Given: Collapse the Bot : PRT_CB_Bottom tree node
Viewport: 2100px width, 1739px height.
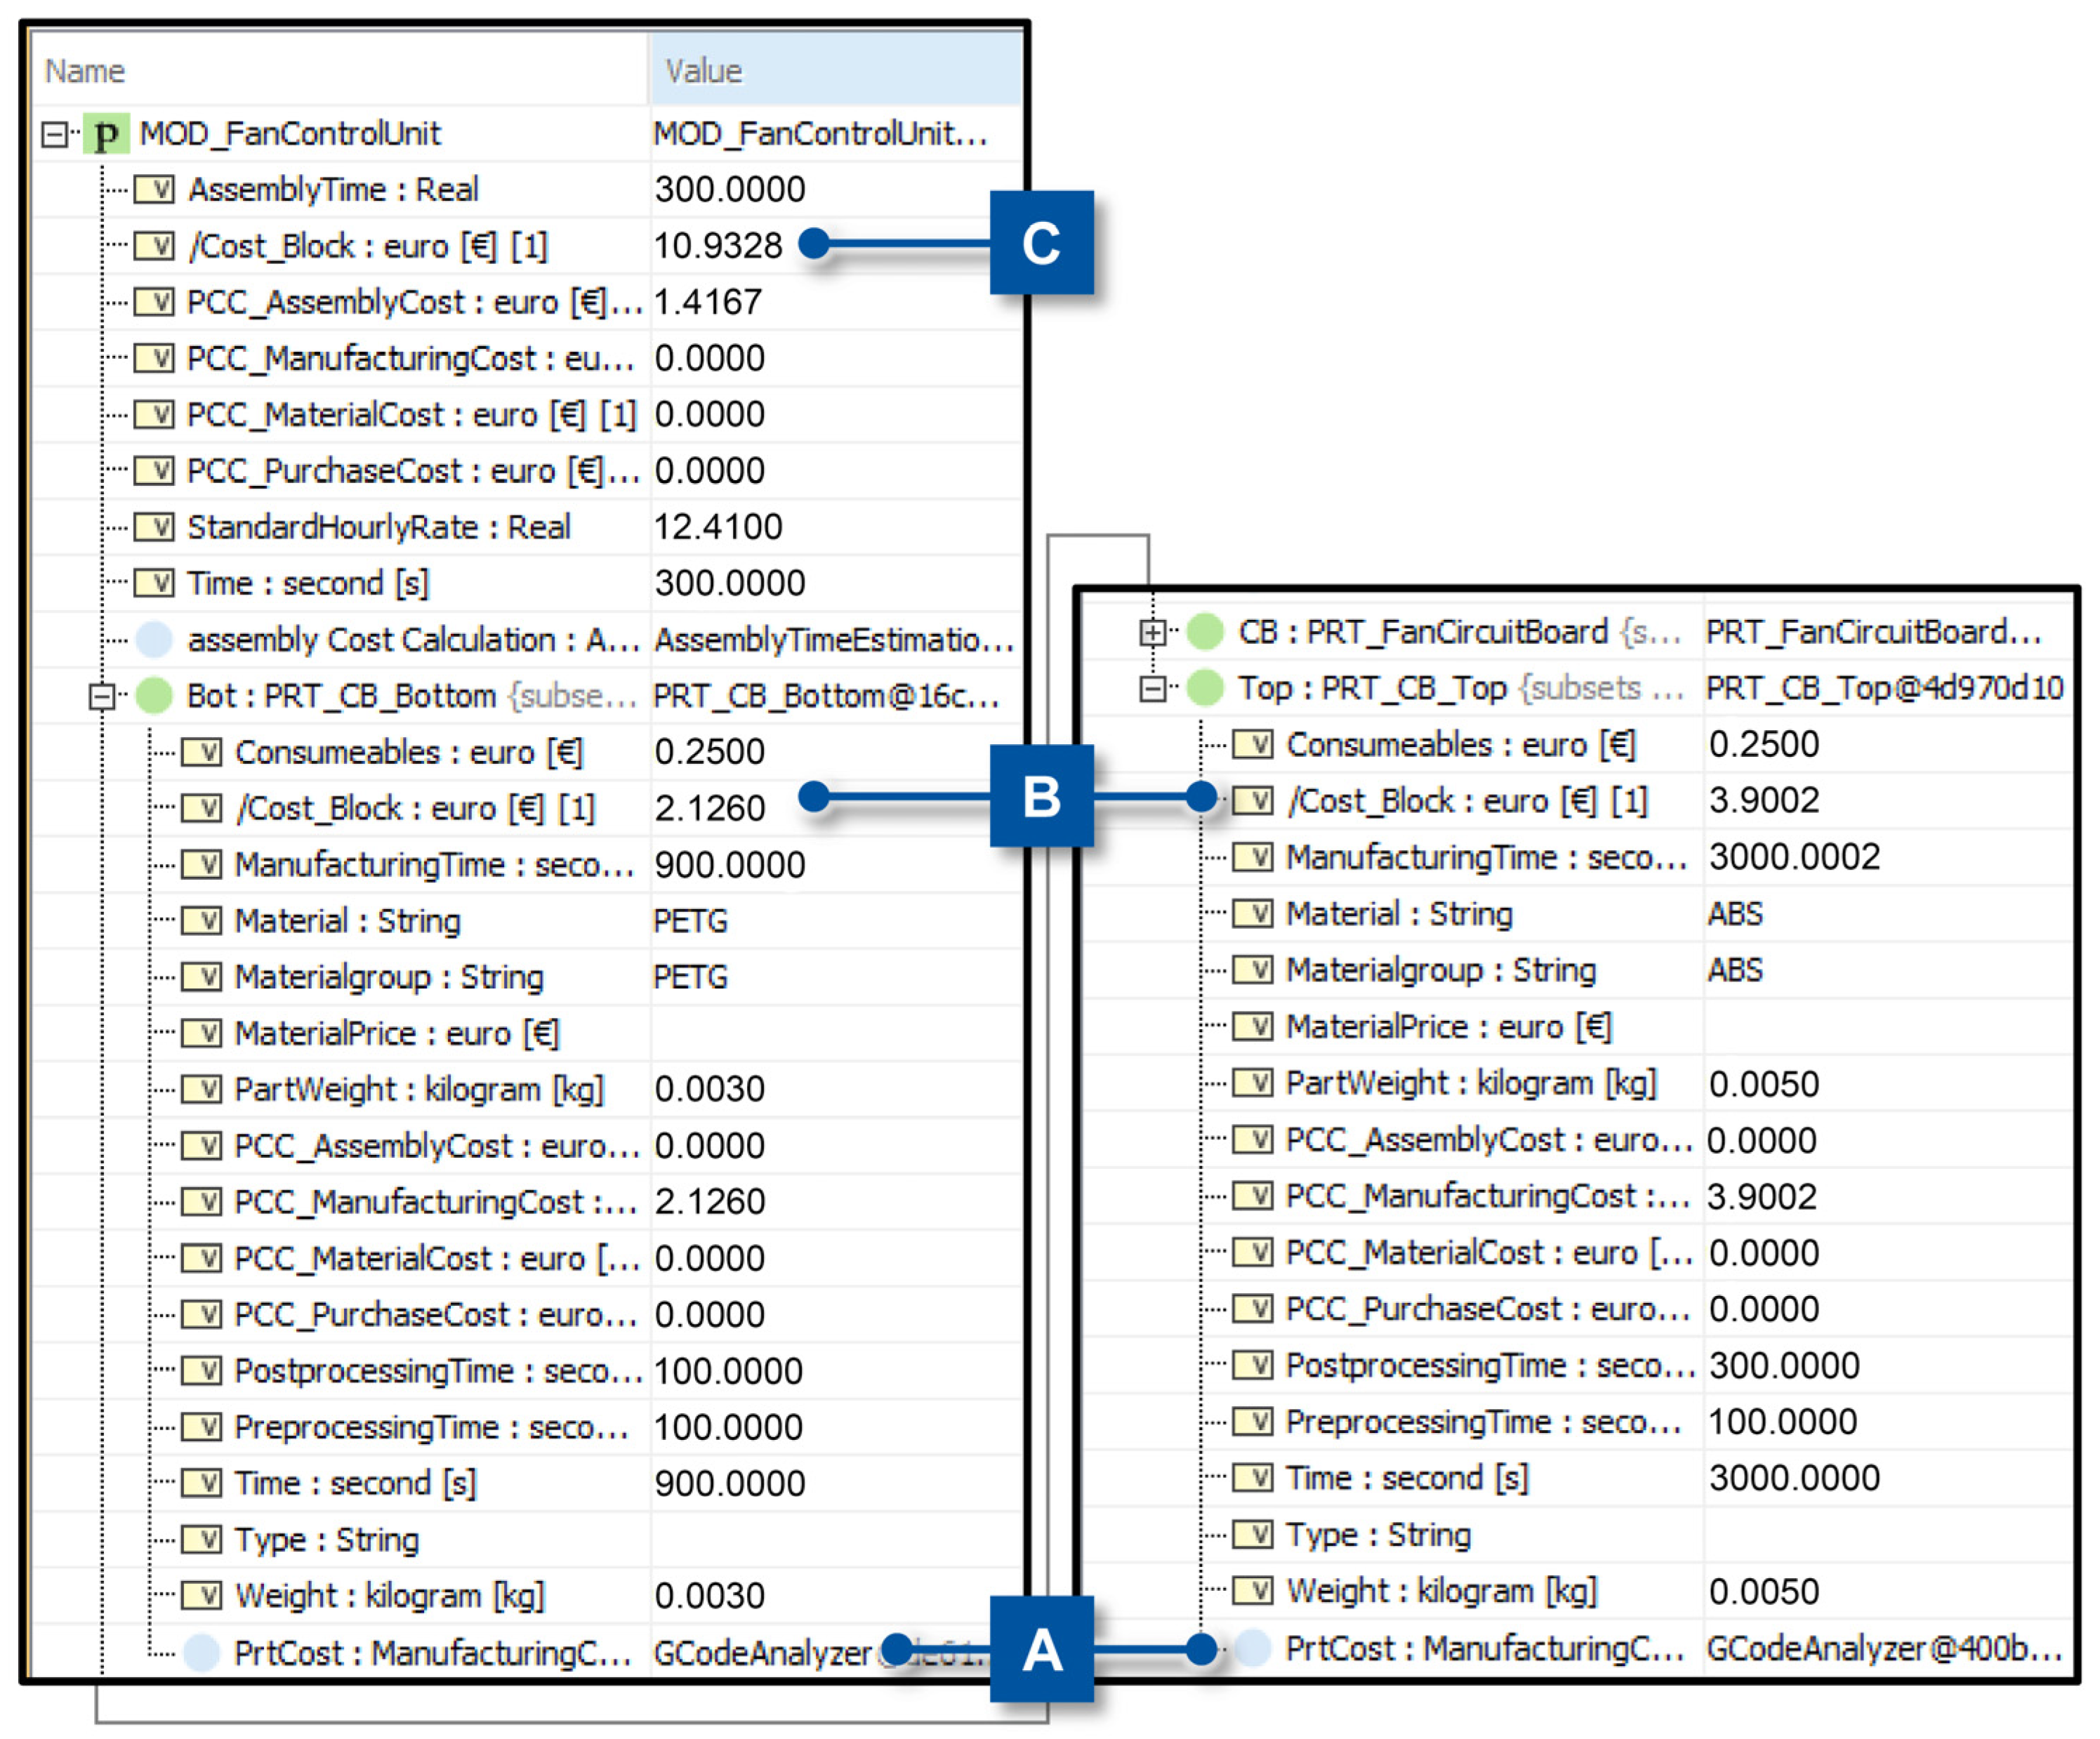Looking at the screenshot, I should (x=102, y=696).
